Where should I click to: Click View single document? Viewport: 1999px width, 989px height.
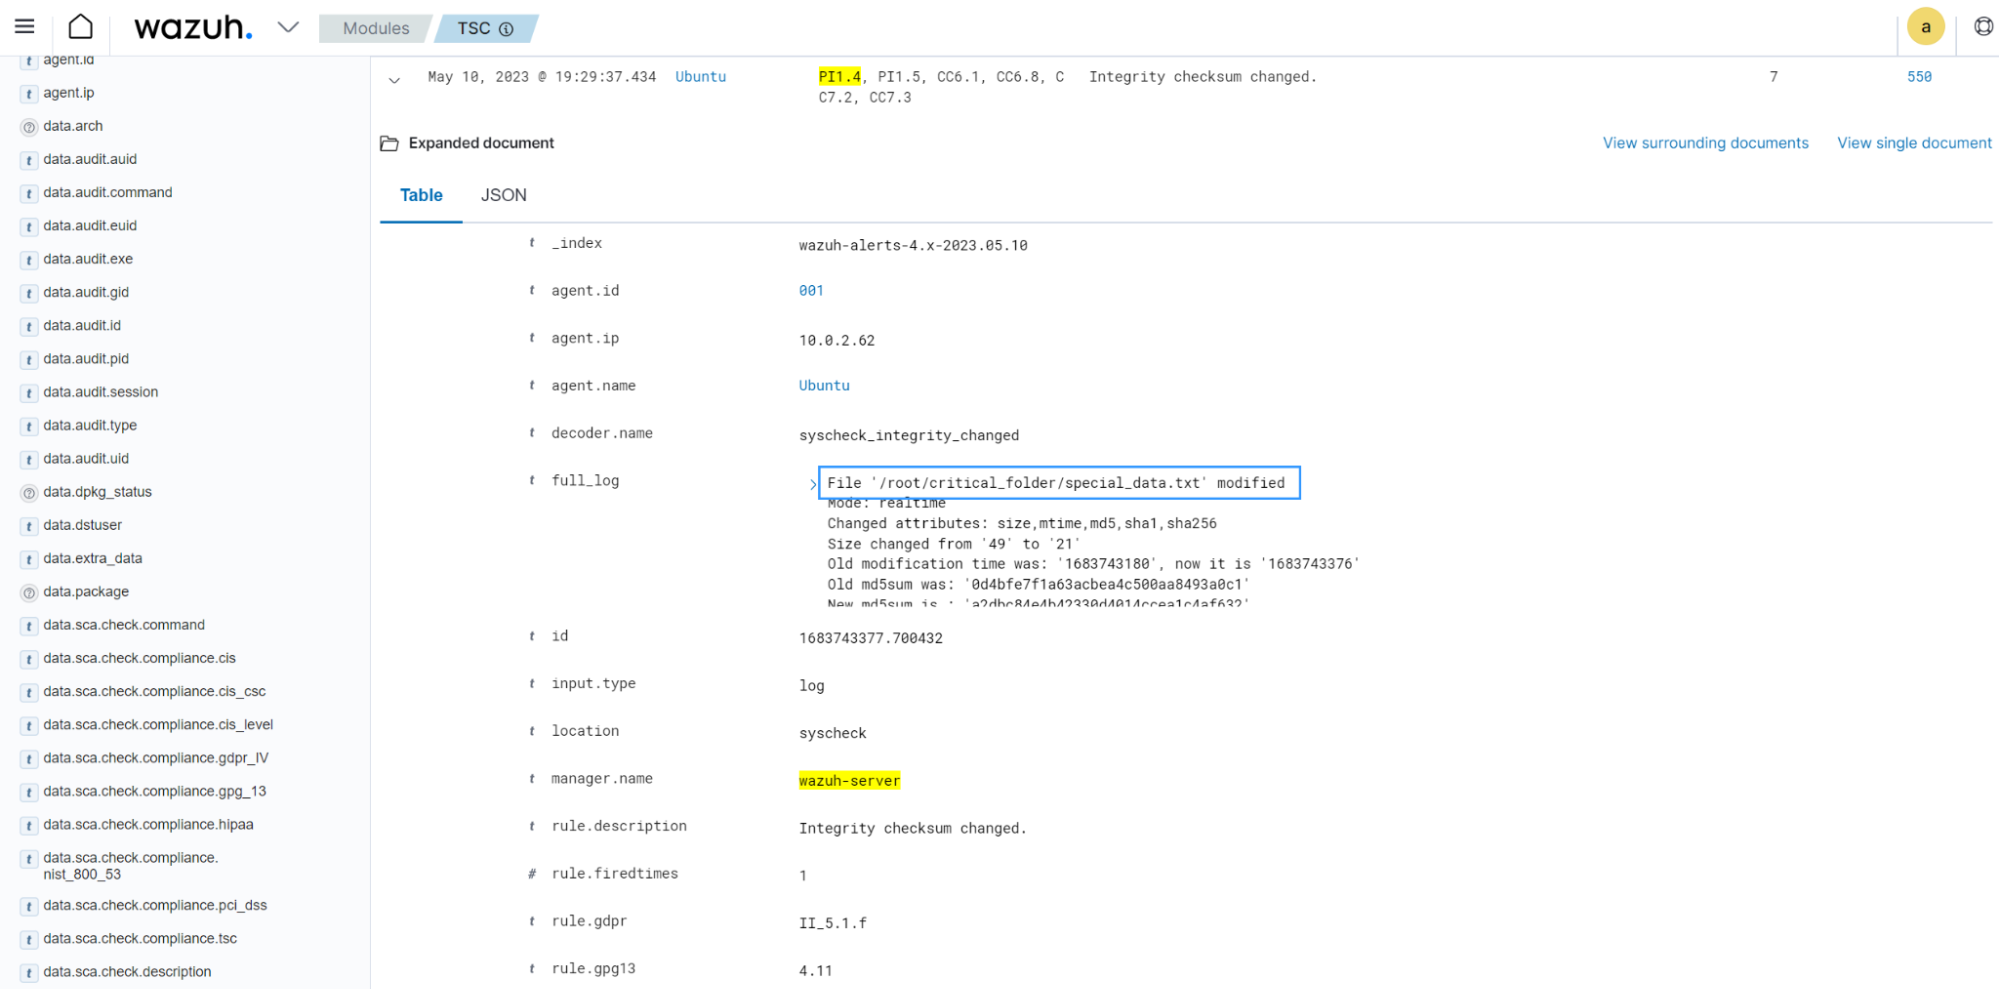pyautogui.click(x=1914, y=143)
